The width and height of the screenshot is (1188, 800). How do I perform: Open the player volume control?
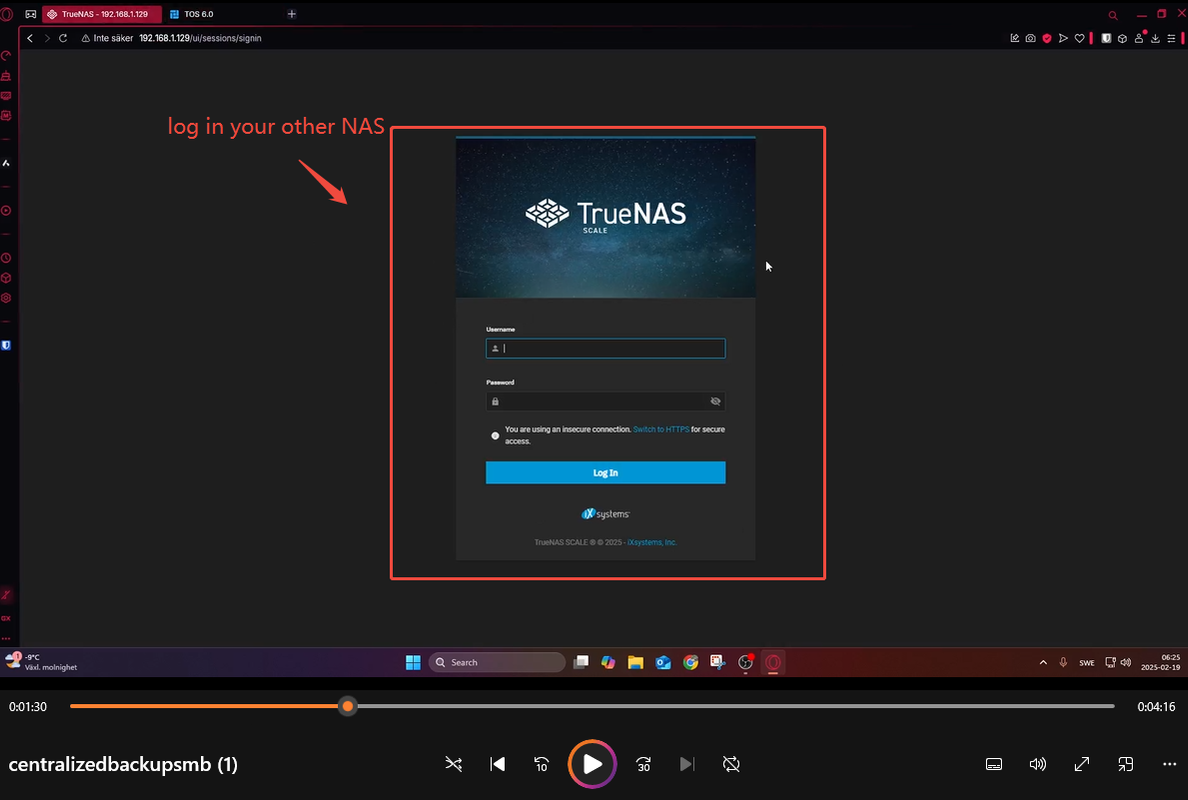click(x=1037, y=764)
